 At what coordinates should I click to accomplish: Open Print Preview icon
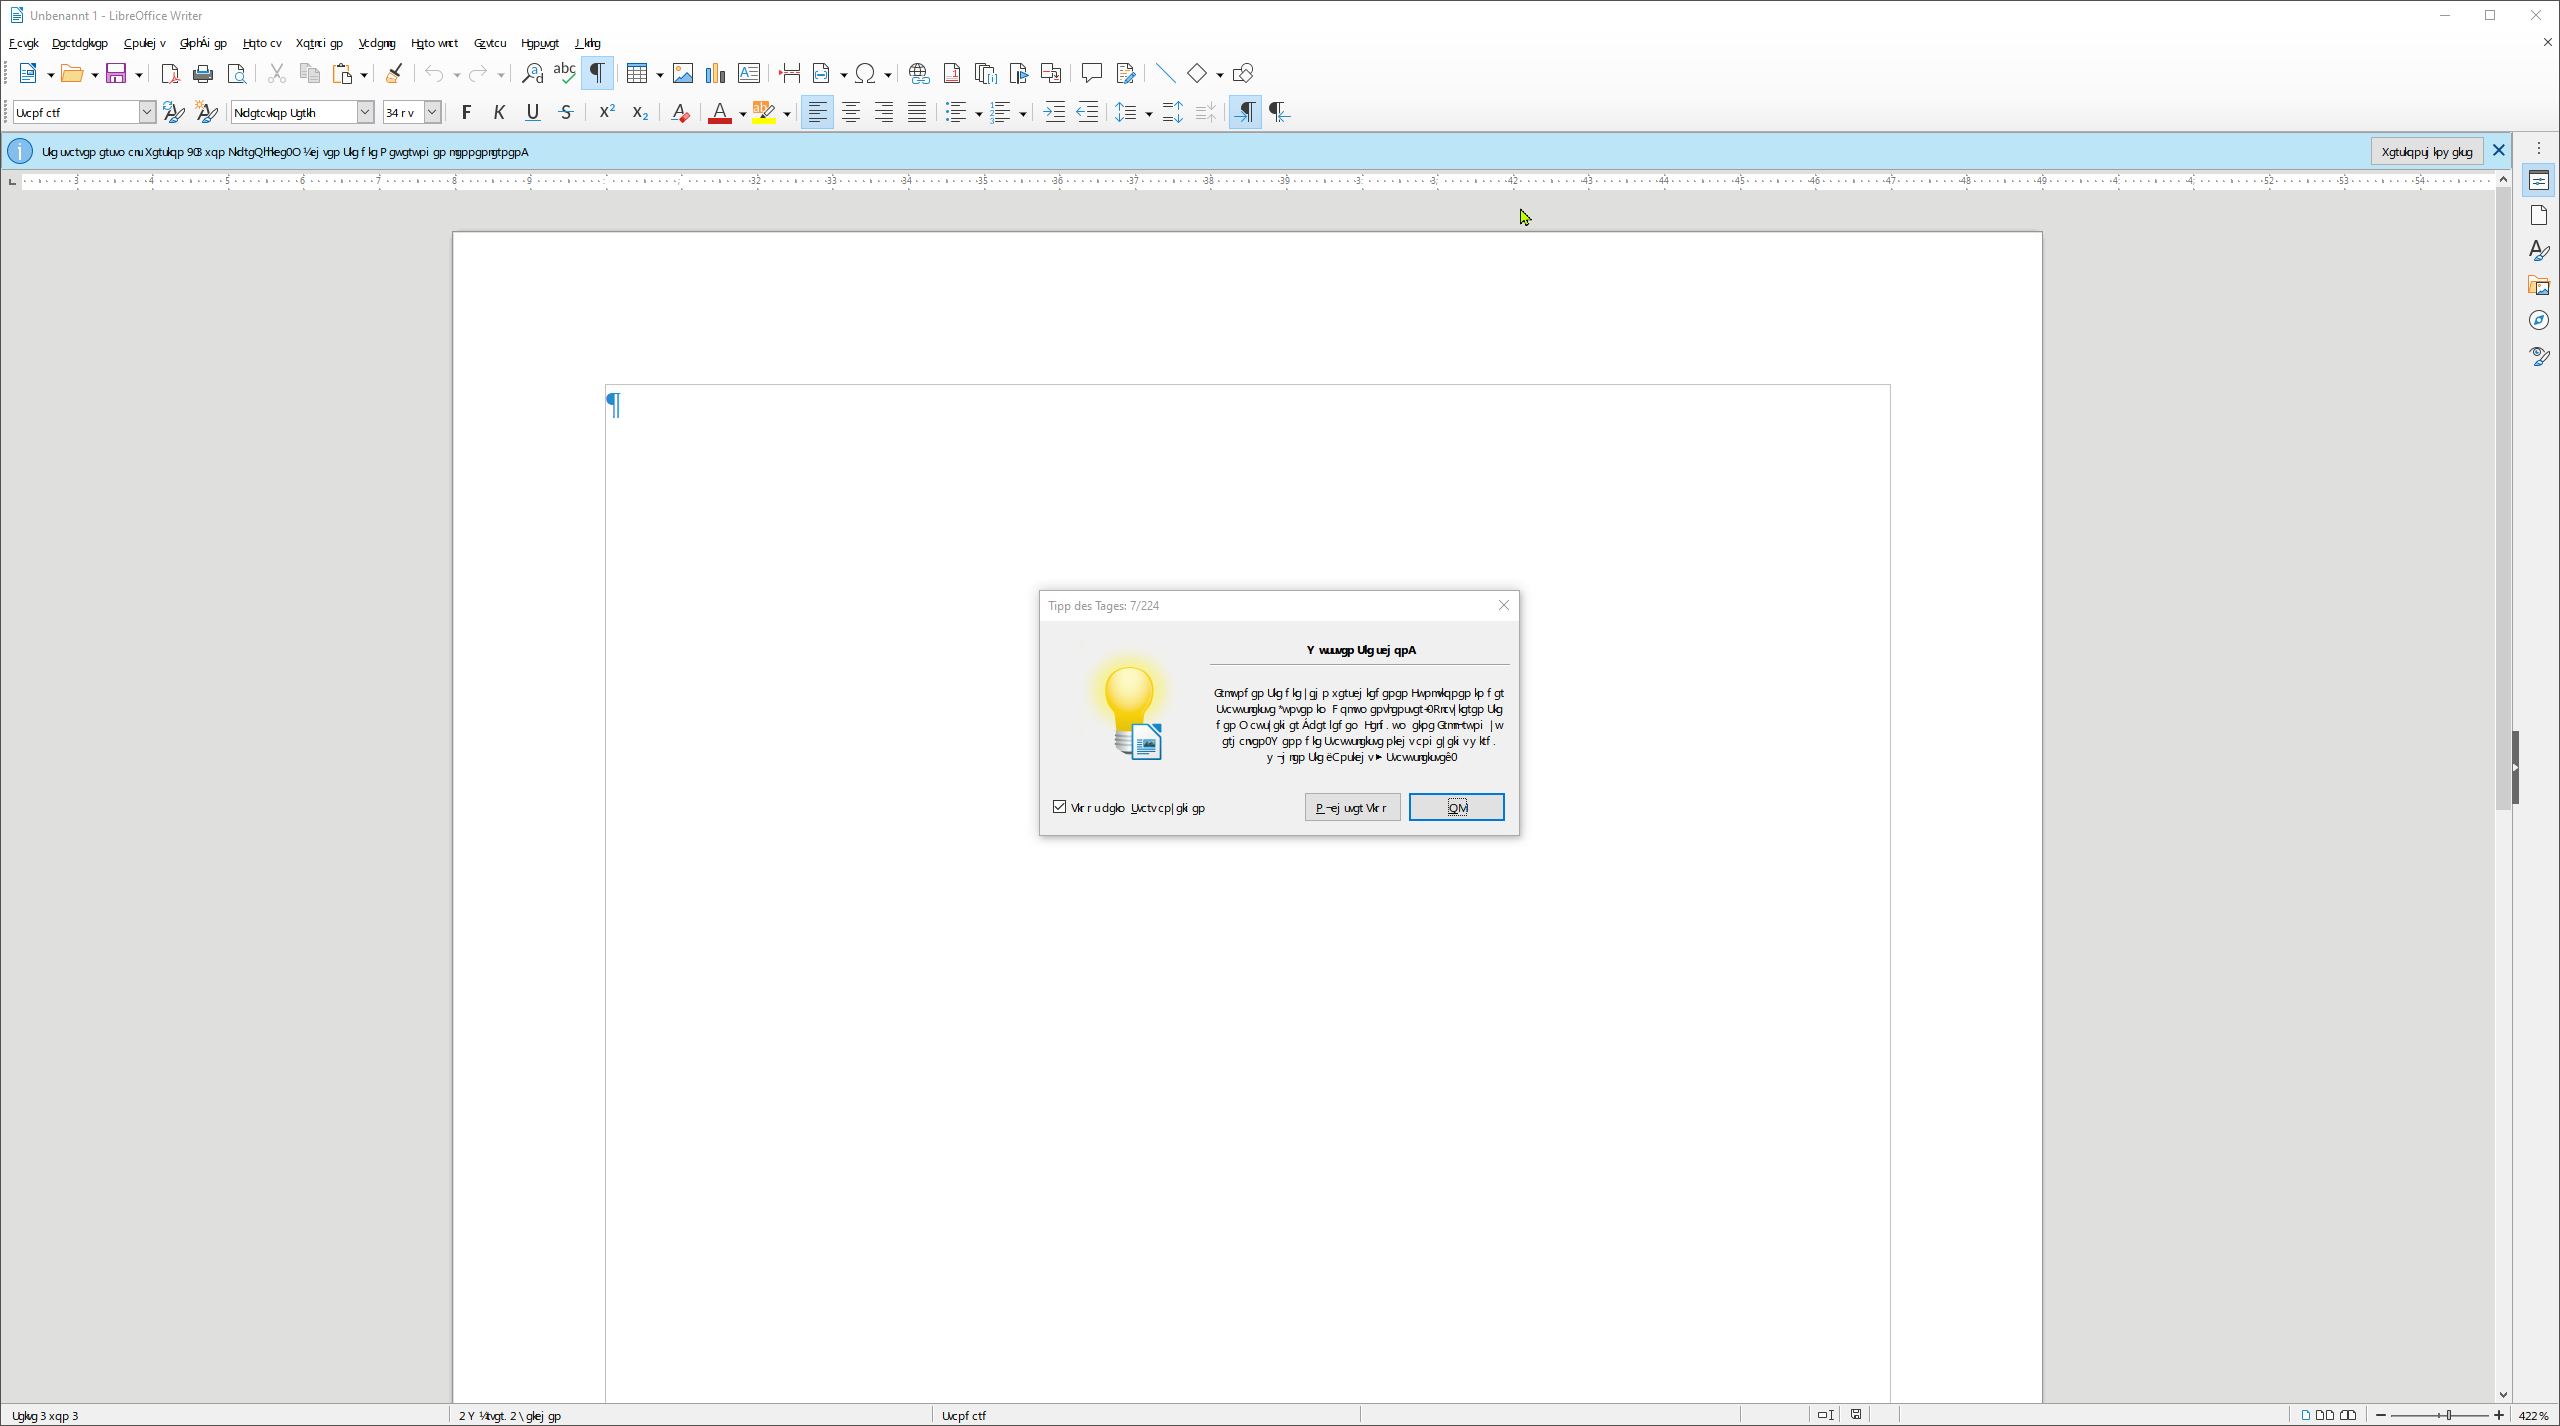[237, 73]
